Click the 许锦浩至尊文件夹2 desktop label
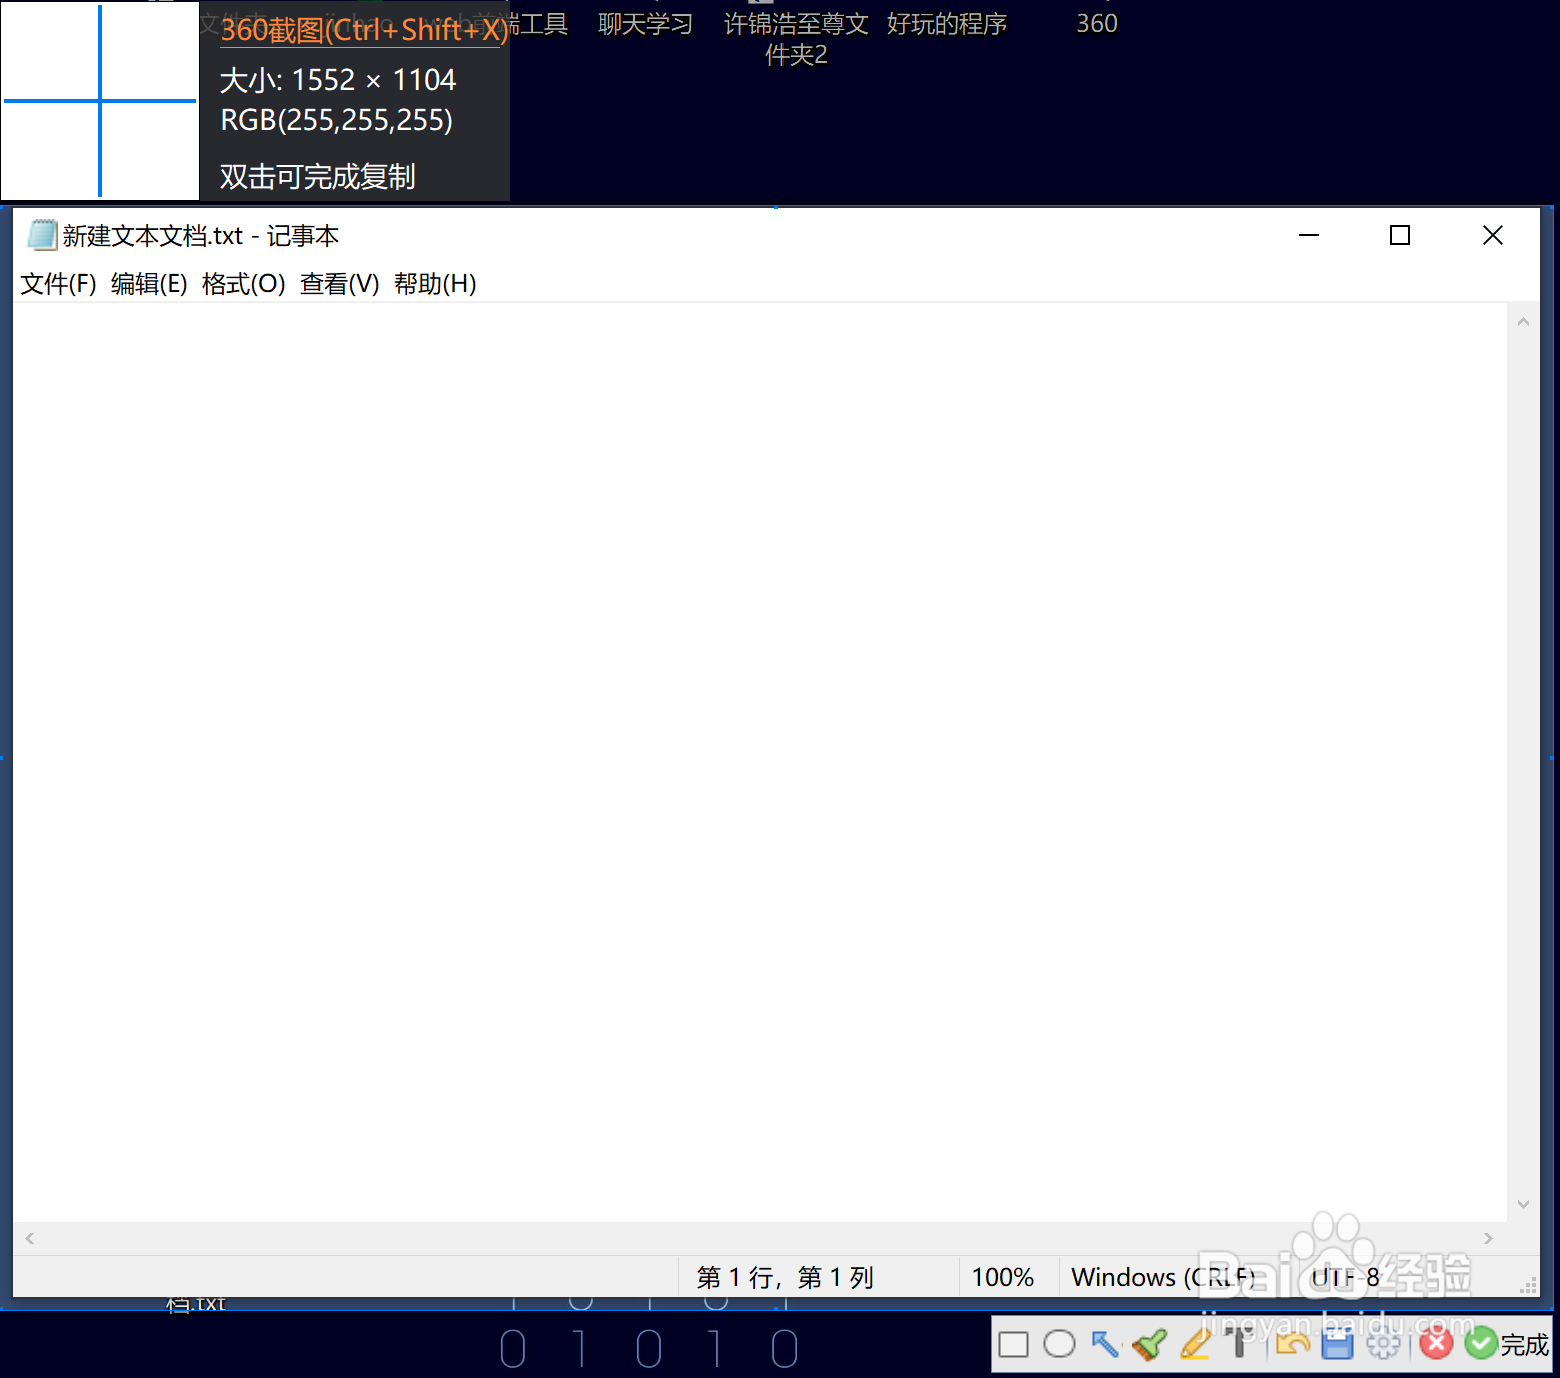1560x1378 pixels. (x=796, y=39)
